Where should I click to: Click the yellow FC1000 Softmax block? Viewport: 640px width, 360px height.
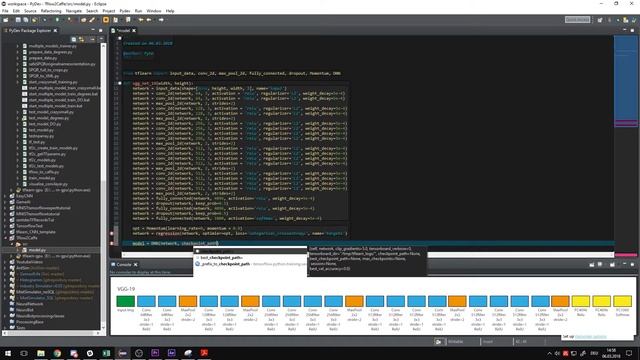pyautogui.click(x=622, y=301)
